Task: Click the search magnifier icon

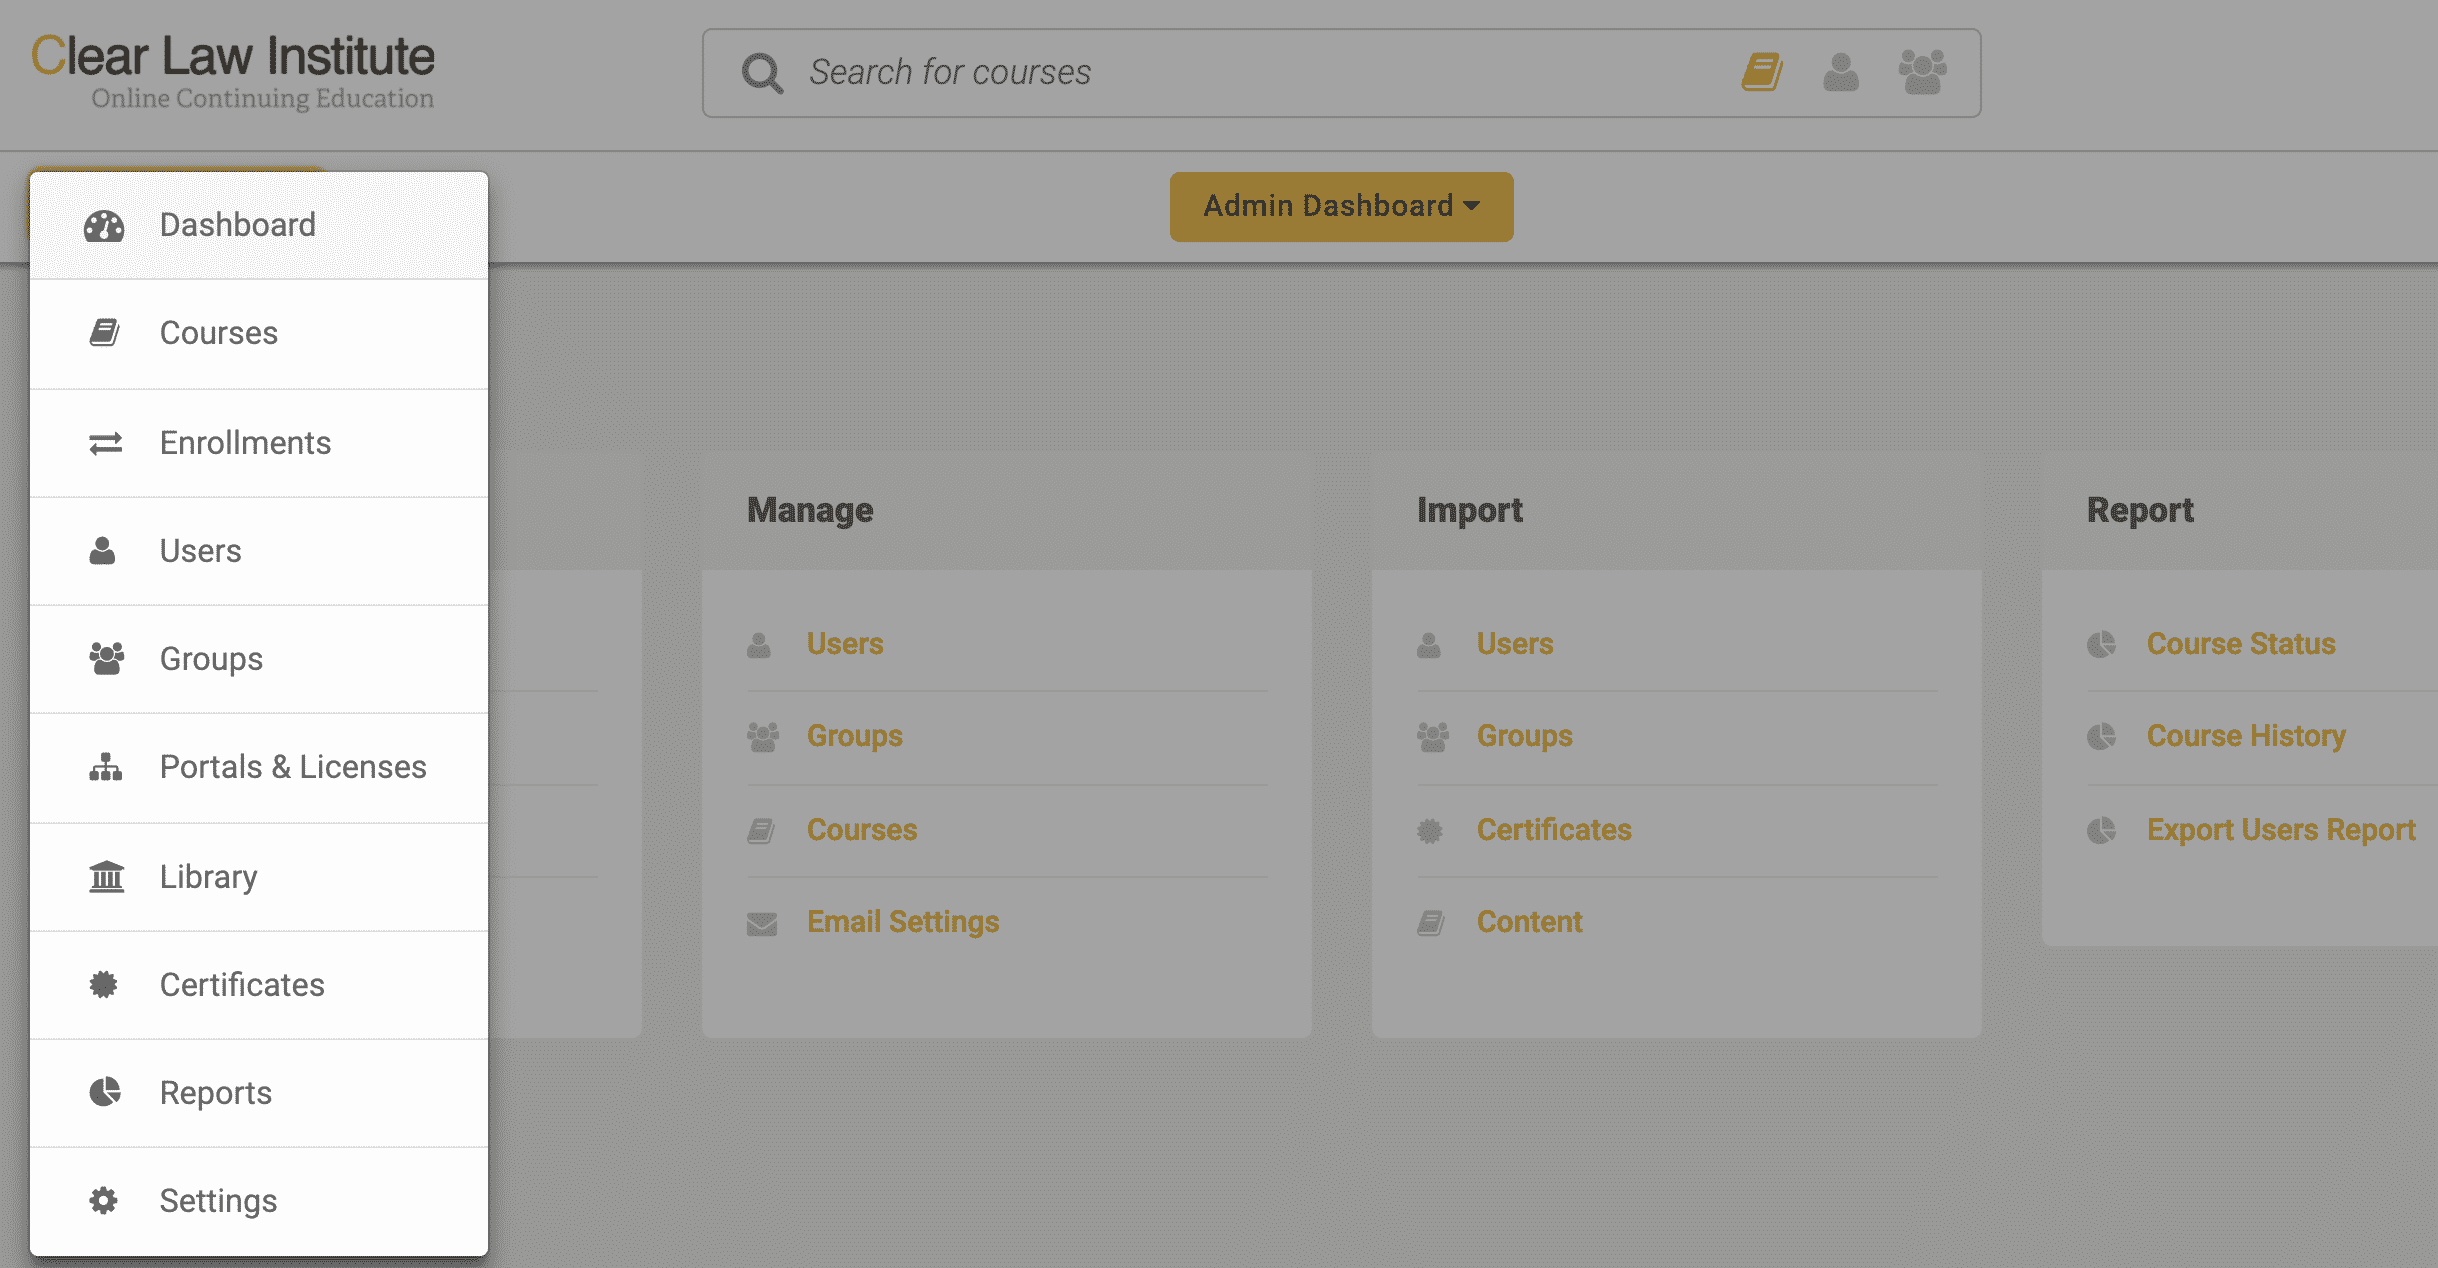Action: 762,73
